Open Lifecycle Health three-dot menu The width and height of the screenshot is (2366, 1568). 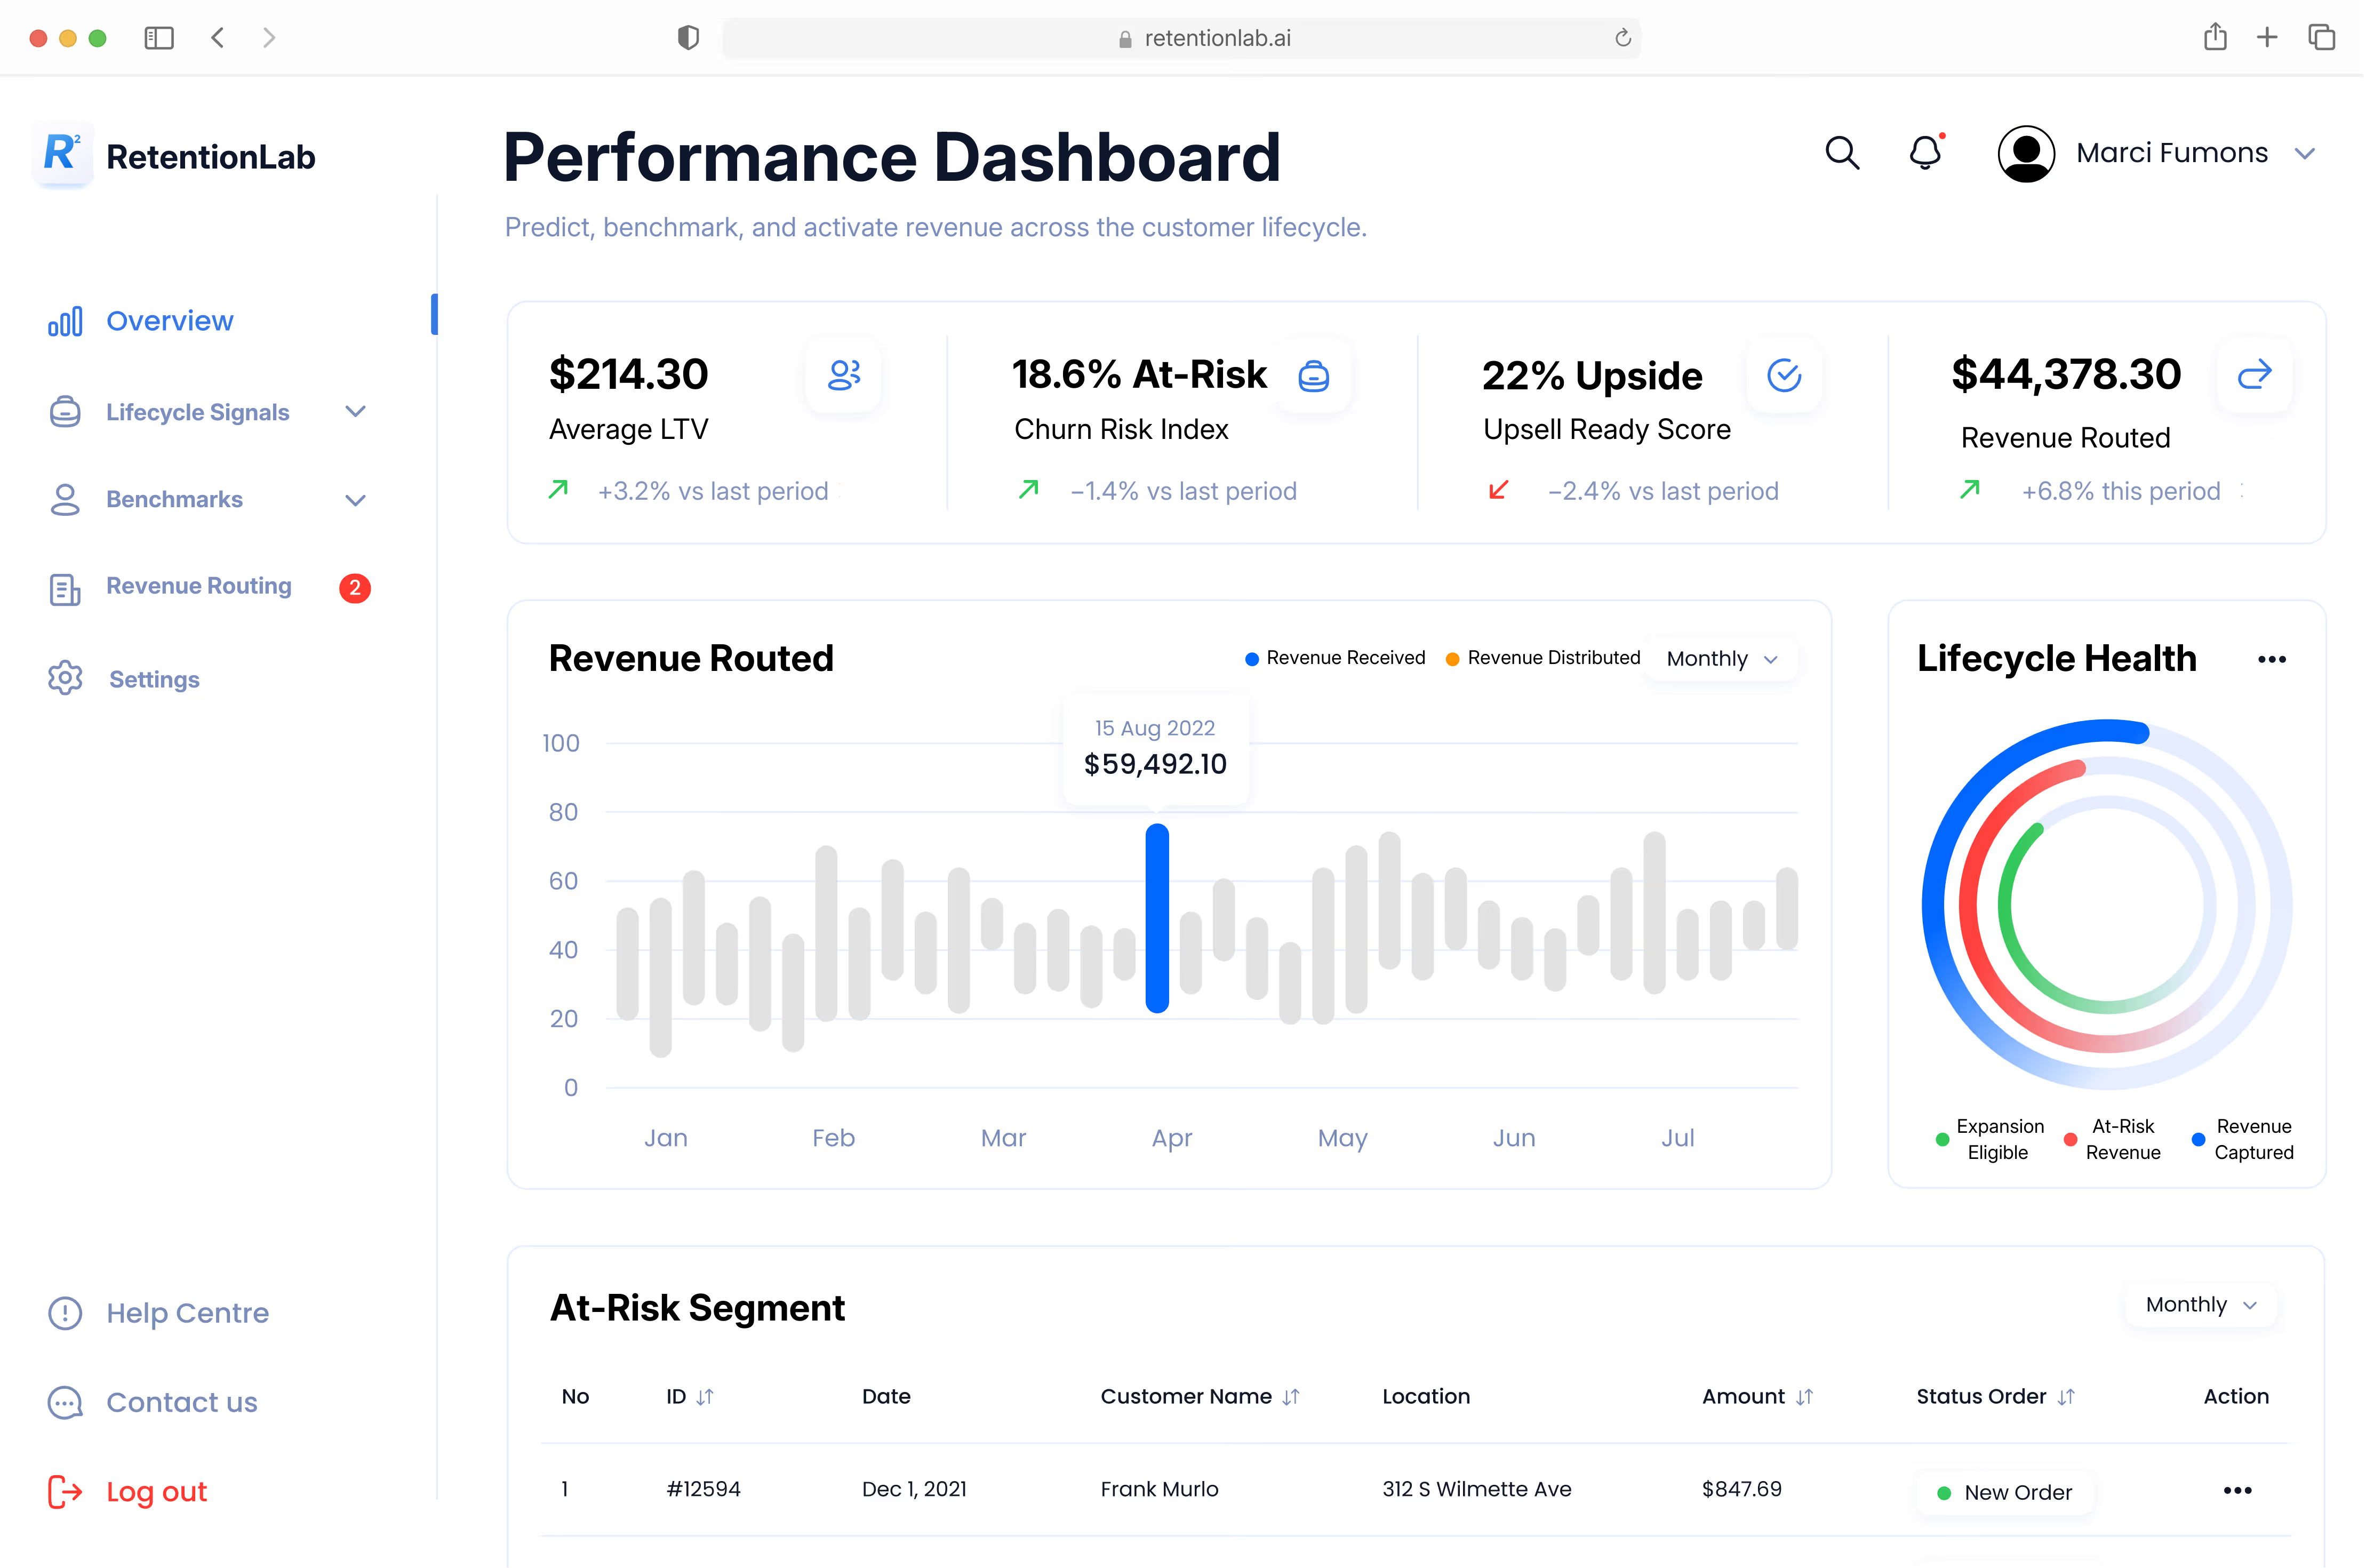tap(2272, 659)
